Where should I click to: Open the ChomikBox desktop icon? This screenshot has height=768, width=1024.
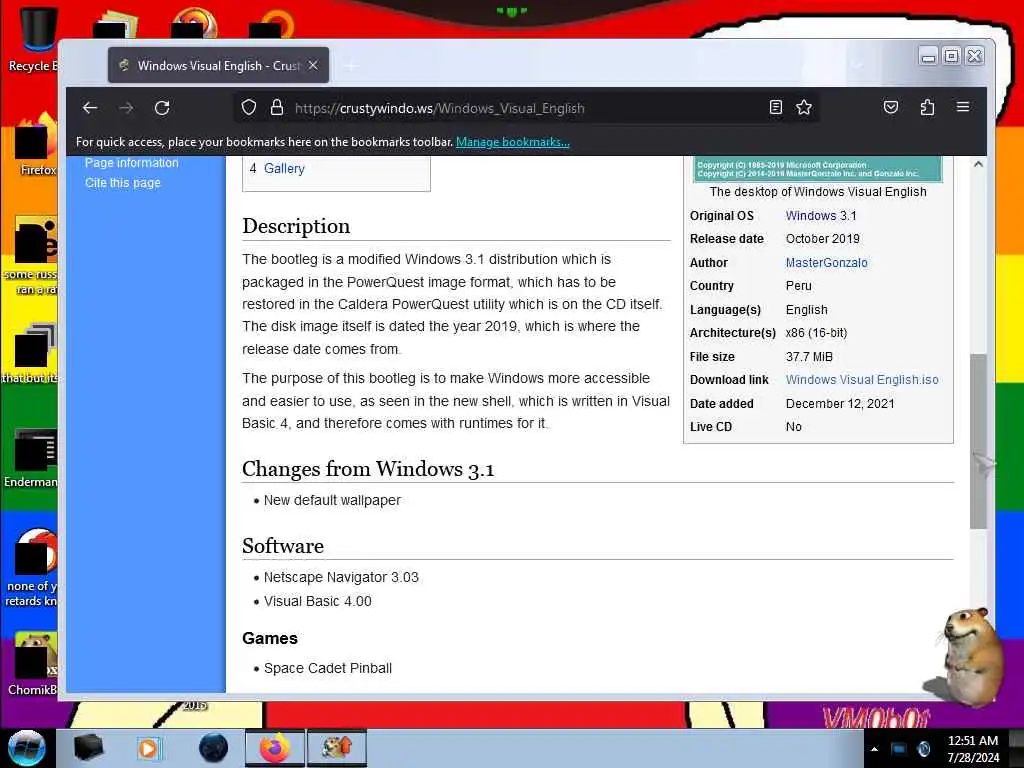(33, 665)
